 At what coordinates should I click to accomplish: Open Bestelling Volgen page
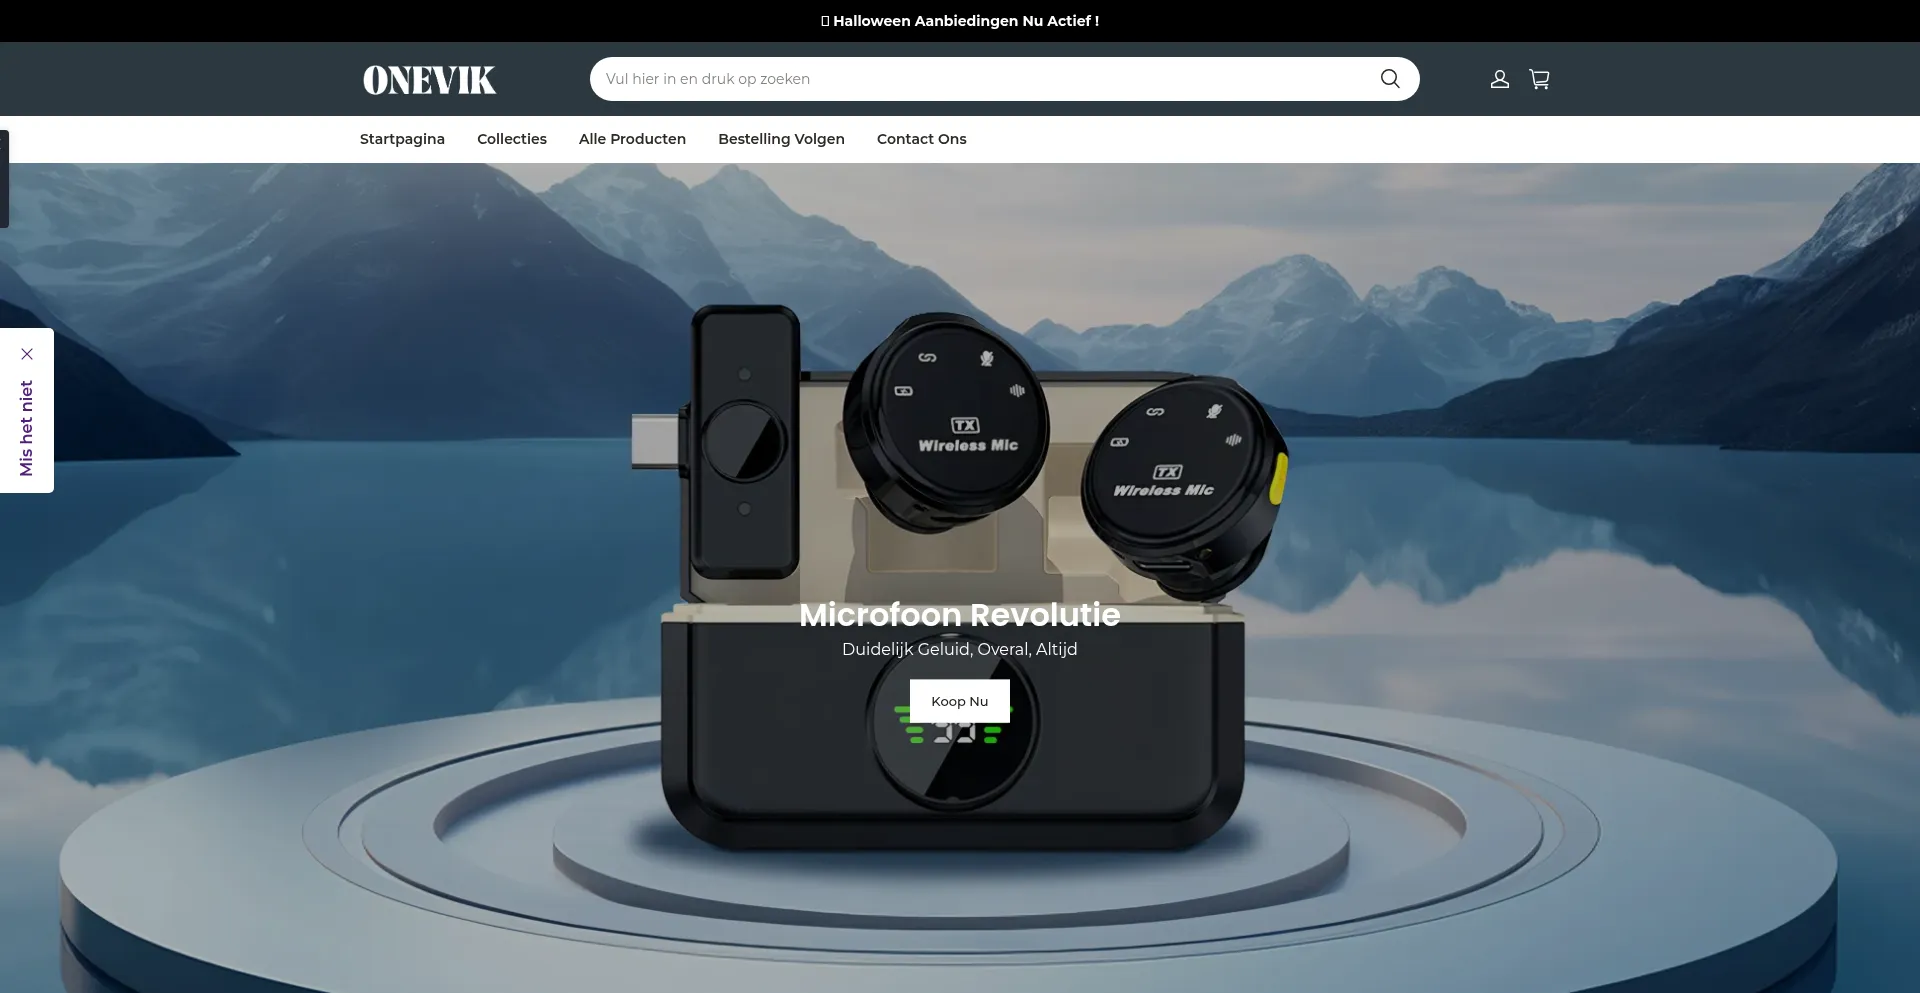781,139
